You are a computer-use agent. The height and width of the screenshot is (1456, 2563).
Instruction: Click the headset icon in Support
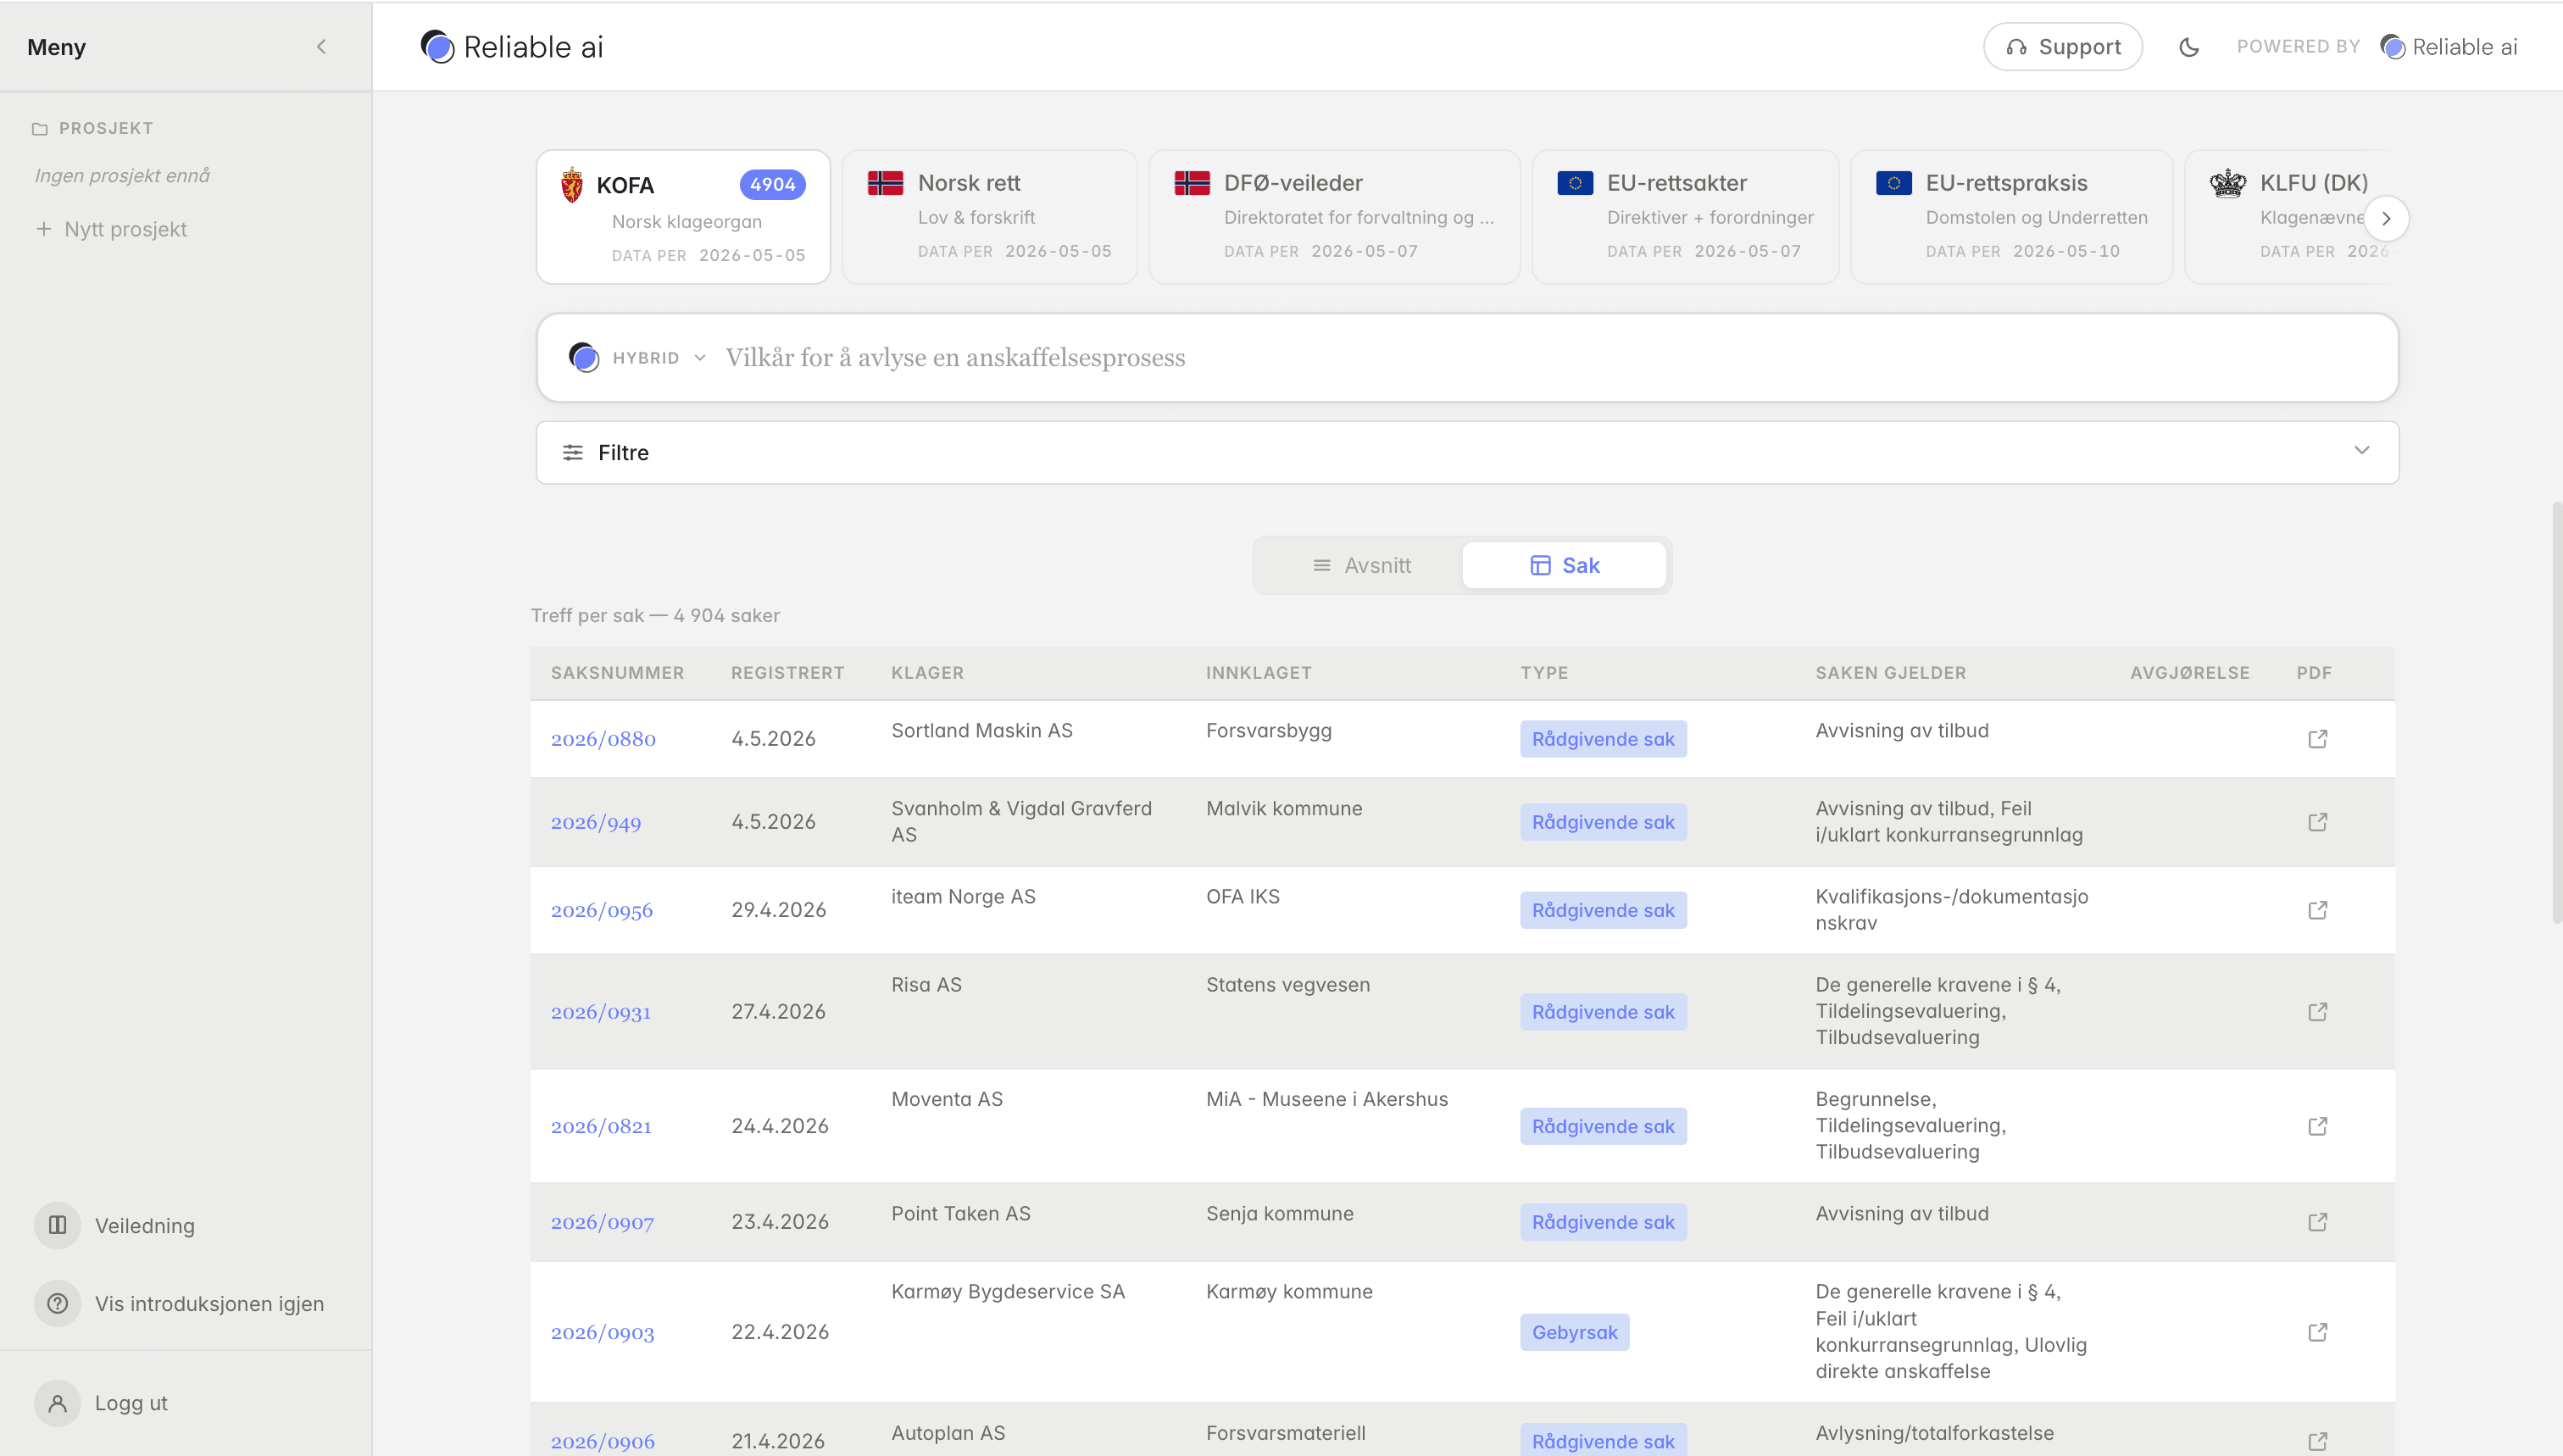tap(2016, 47)
